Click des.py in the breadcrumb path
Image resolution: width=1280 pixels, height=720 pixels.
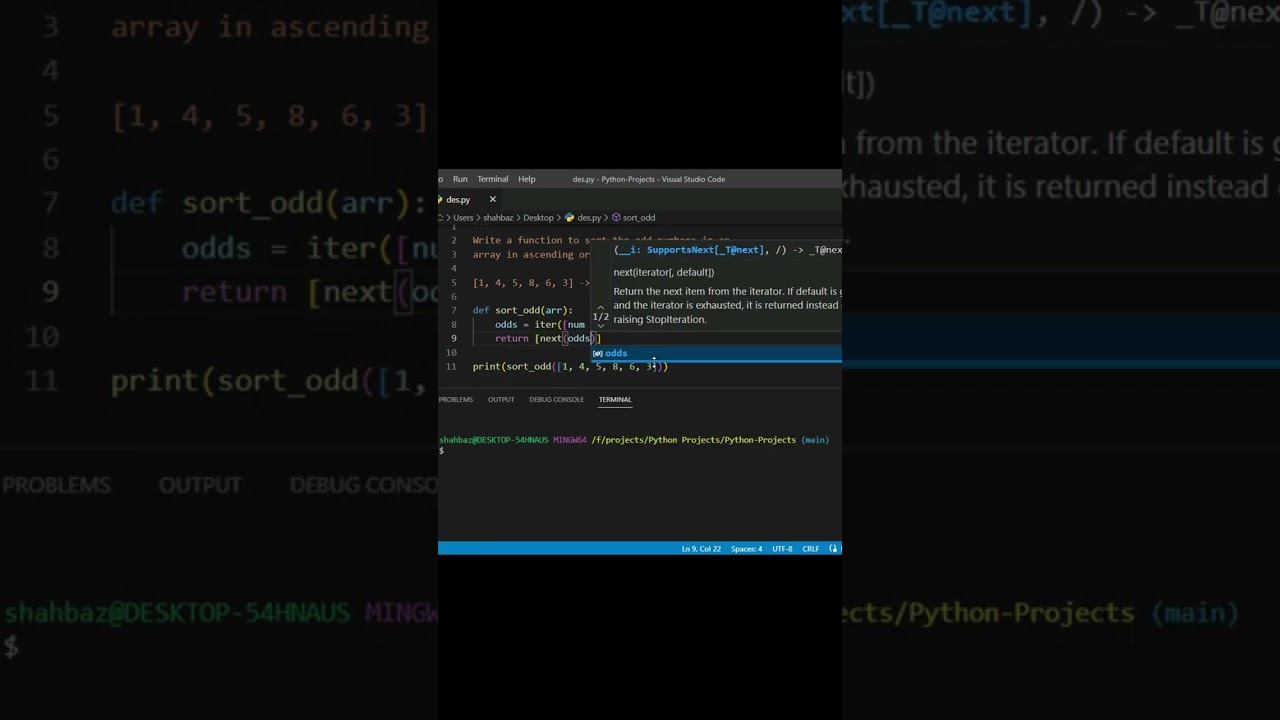(589, 217)
